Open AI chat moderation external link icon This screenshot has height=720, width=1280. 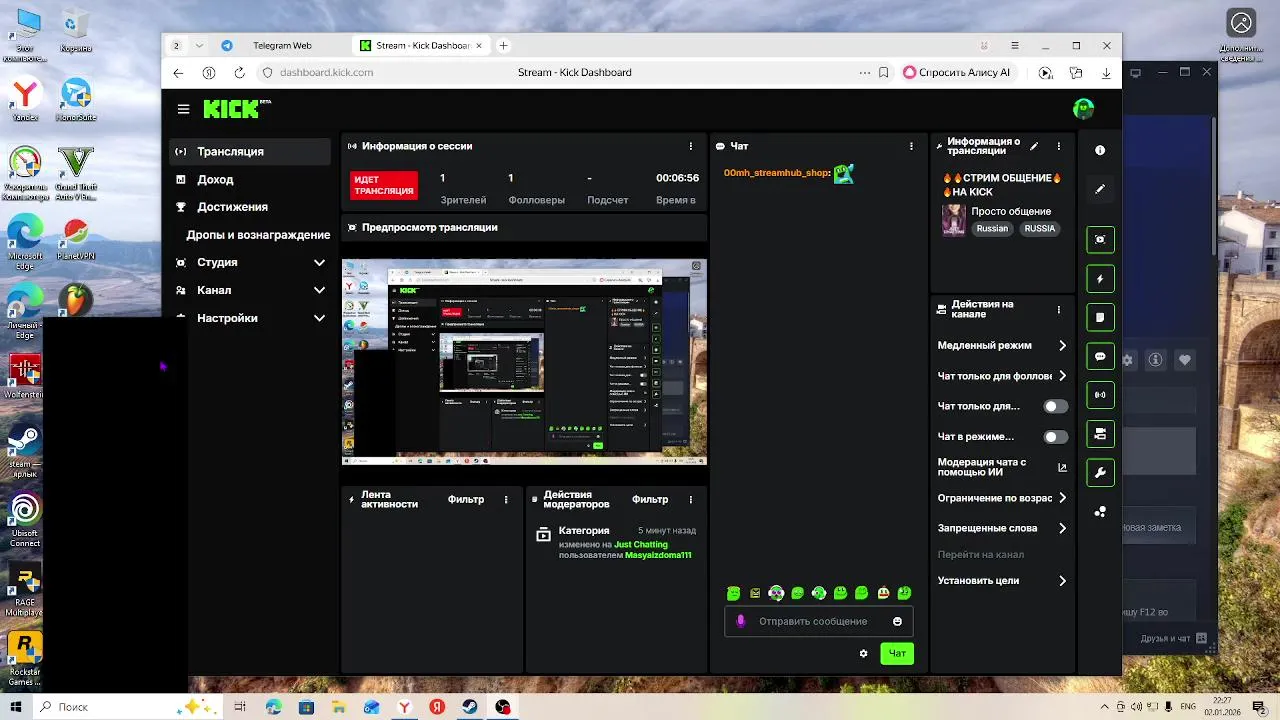(1062, 467)
